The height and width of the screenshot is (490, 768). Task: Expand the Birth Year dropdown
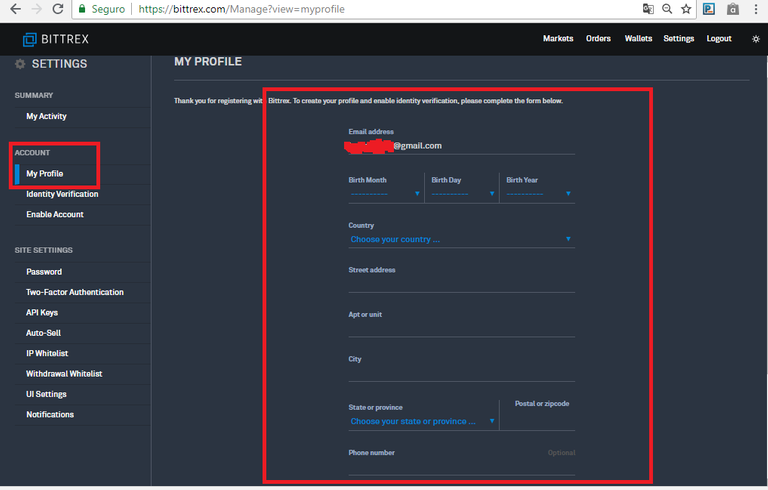[539, 194]
